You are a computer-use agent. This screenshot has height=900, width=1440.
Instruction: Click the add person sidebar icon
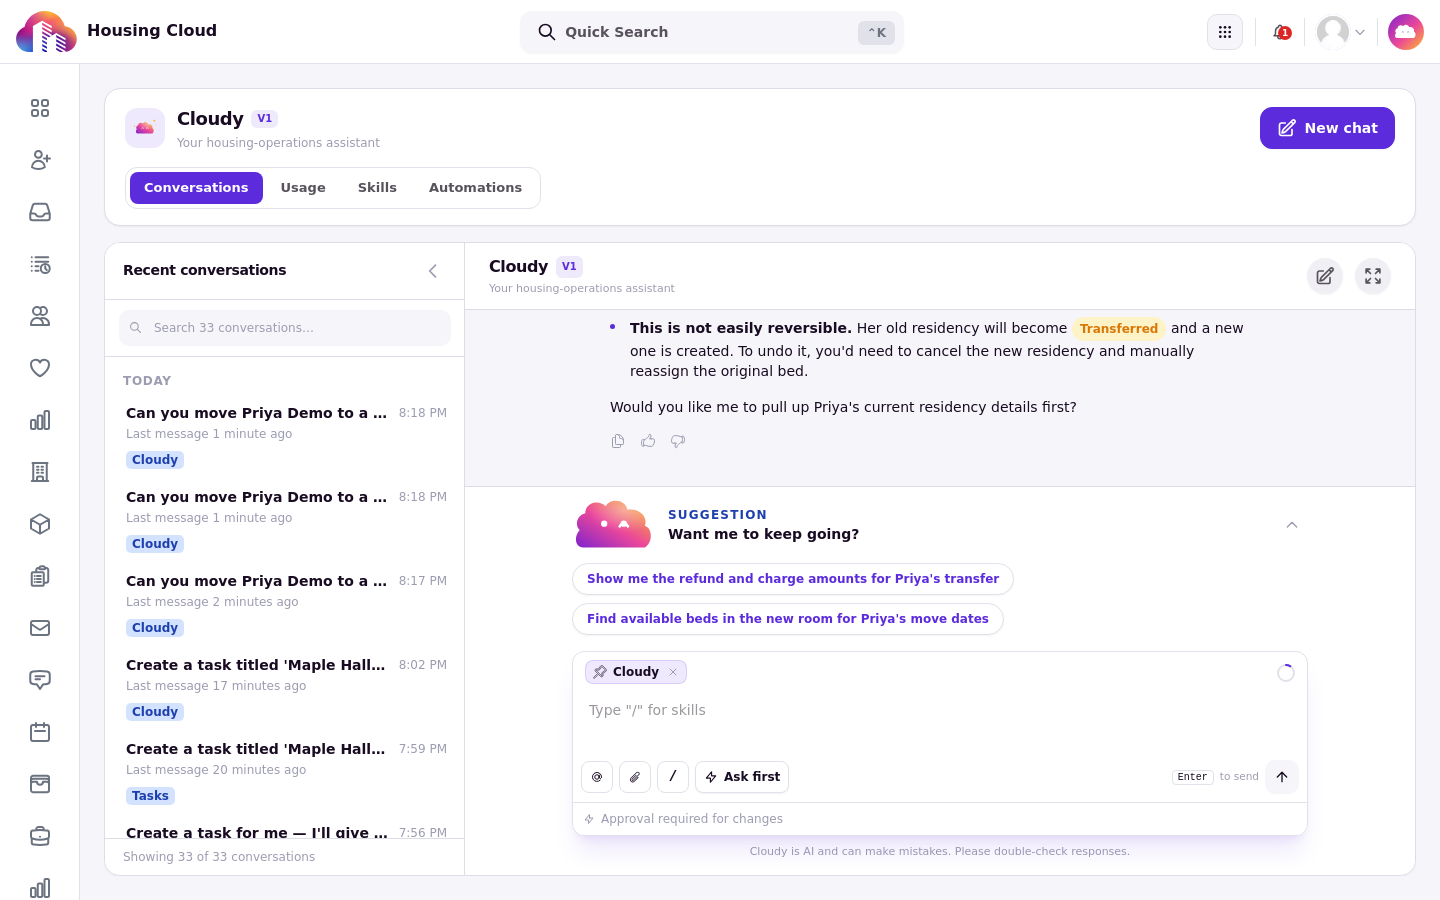click(40, 160)
